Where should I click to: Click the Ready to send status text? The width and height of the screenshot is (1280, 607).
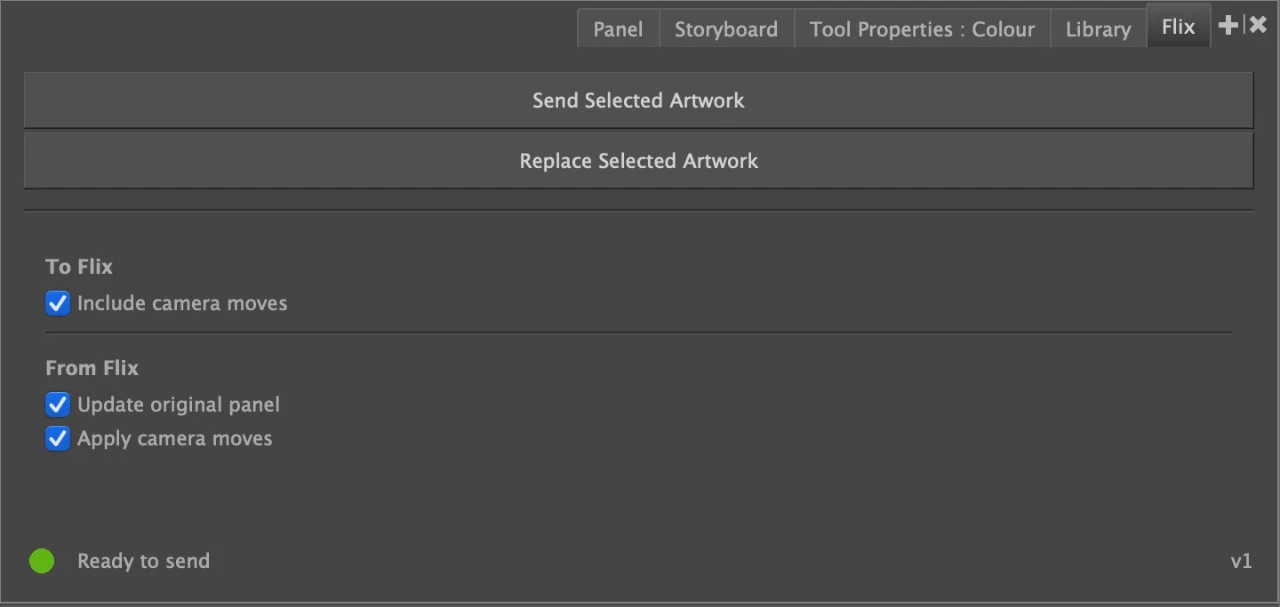pos(143,561)
